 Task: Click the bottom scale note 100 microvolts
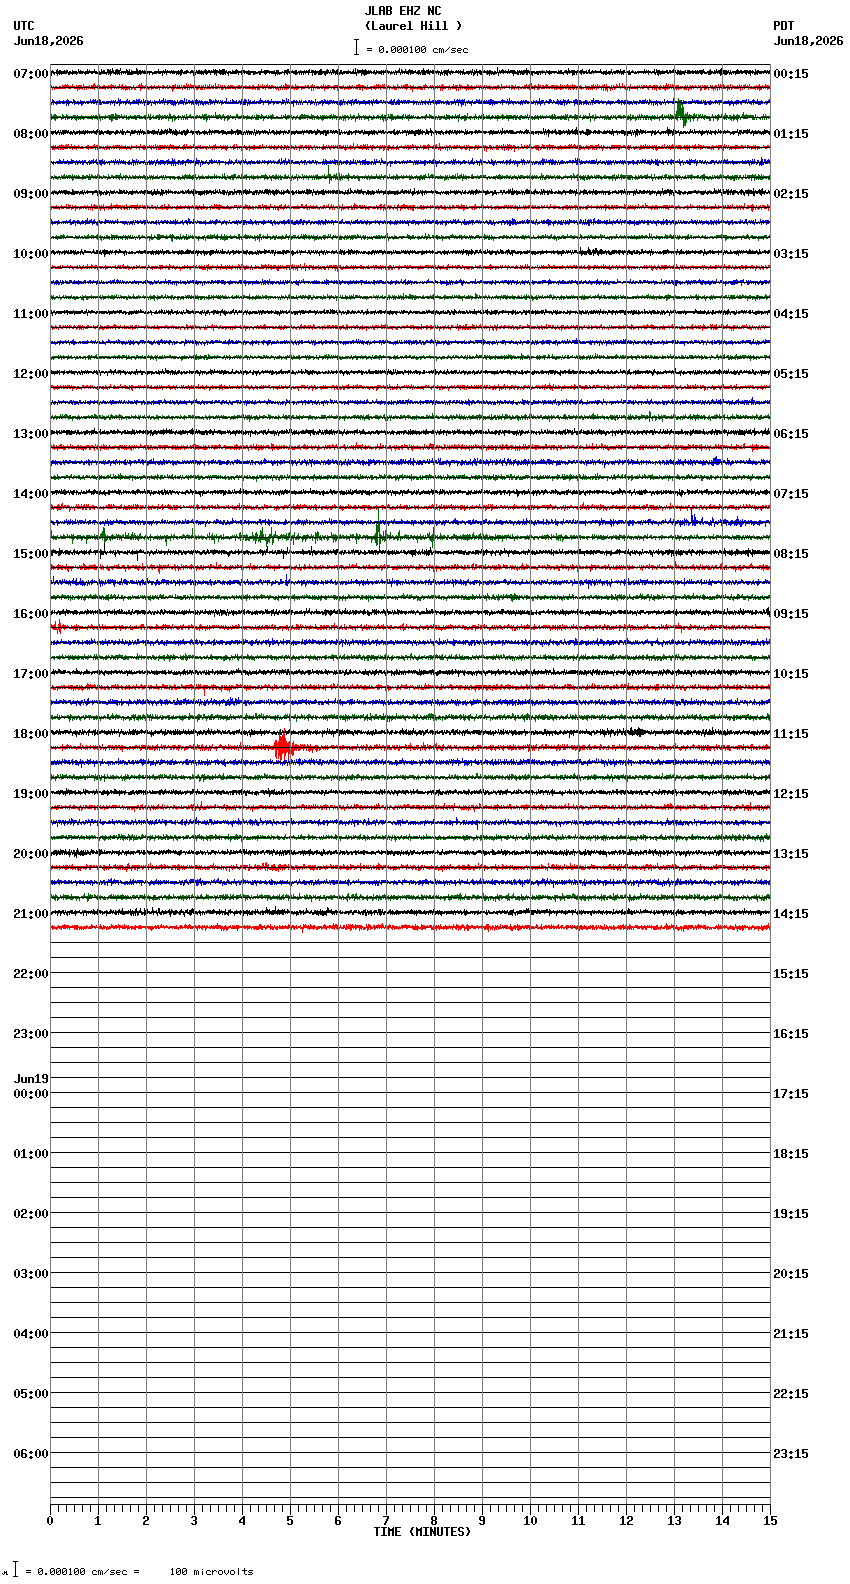coord(211,1572)
